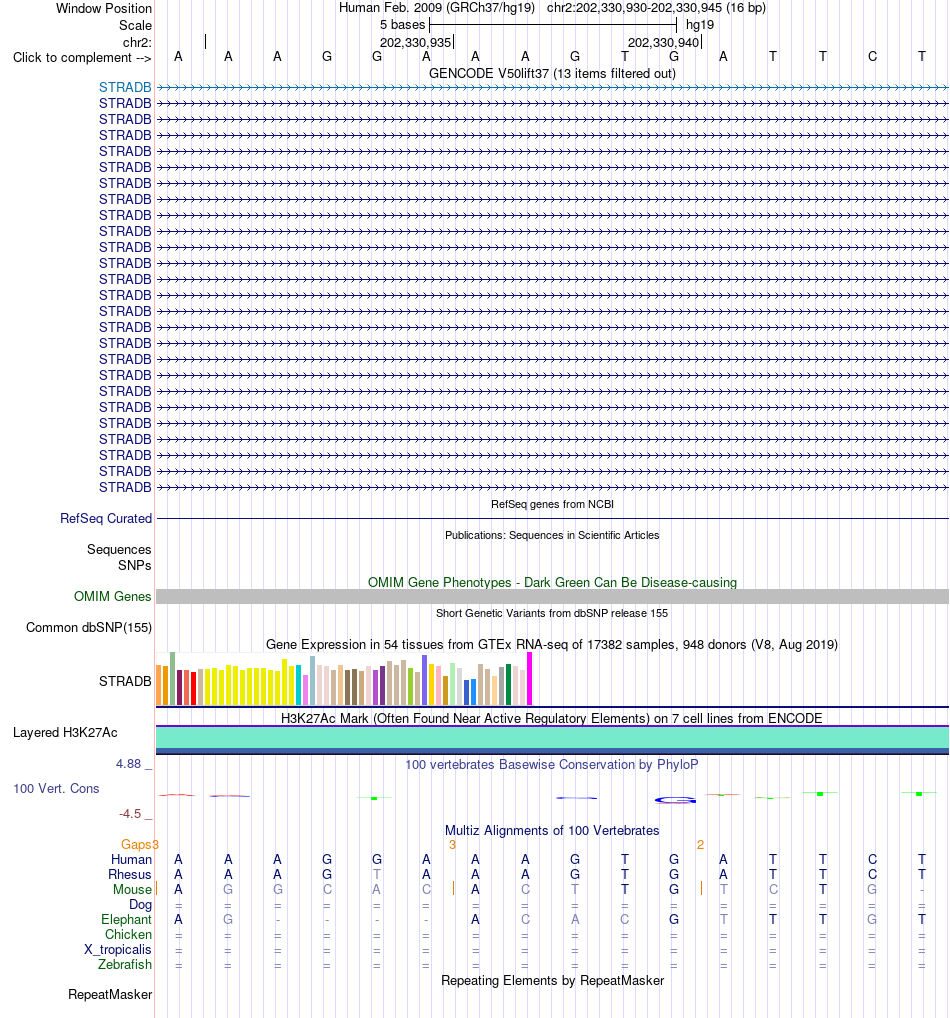Click the orange gap count 2 in Gaps row
The width and height of the screenshot is (950, 1018).
click(700, 845)
